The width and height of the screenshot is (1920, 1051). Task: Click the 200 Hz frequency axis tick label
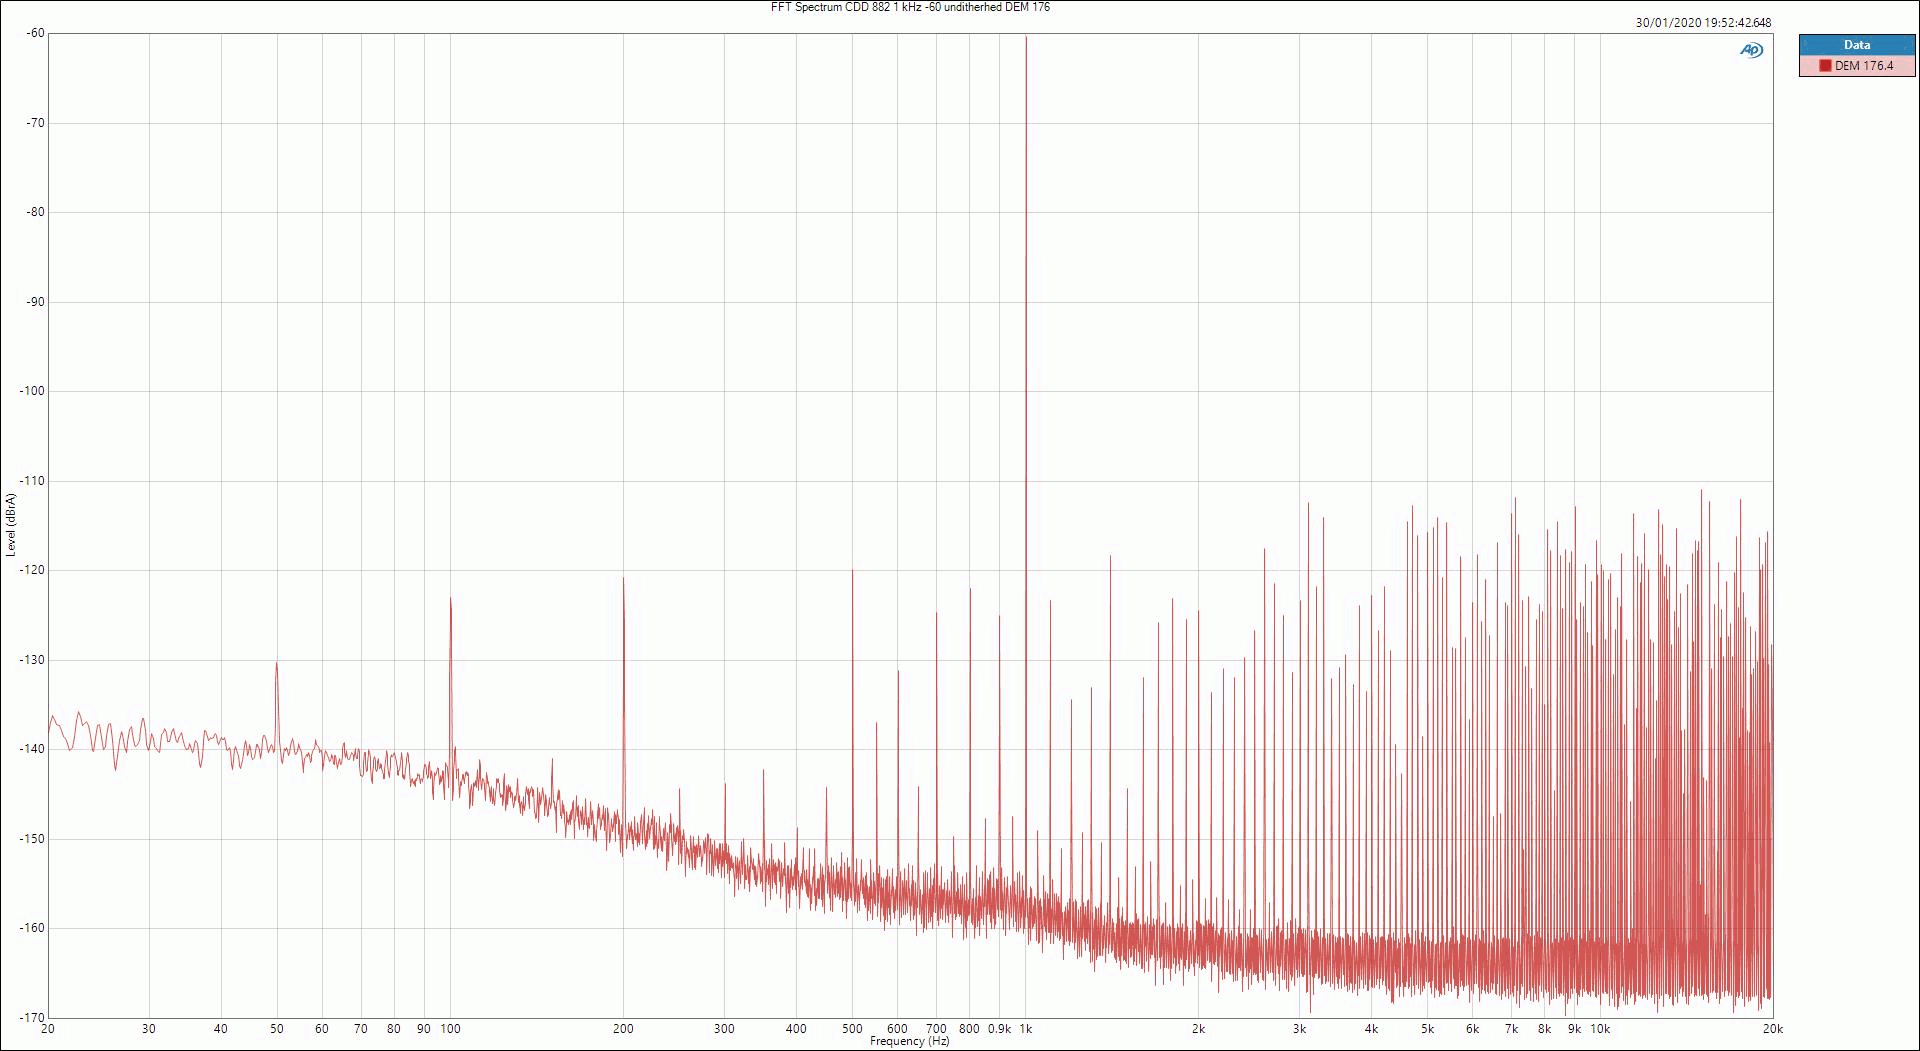[x=623, y=1029]
